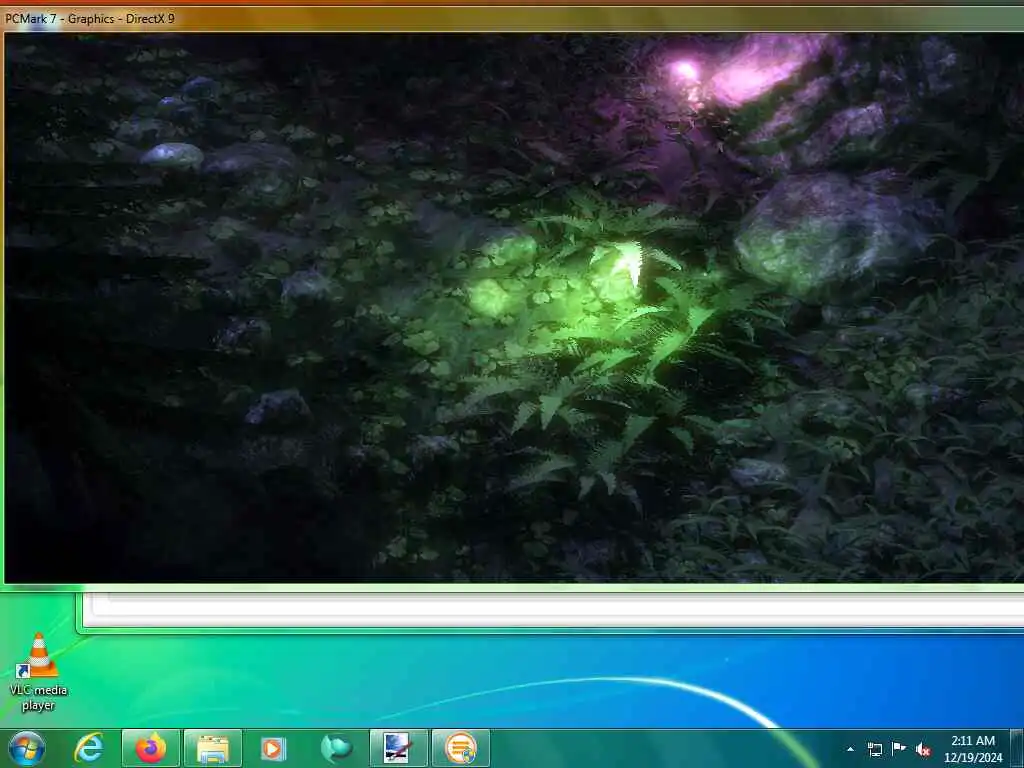Open Windows Explorer folder icon in taskbar

click(x=213, y=748)
